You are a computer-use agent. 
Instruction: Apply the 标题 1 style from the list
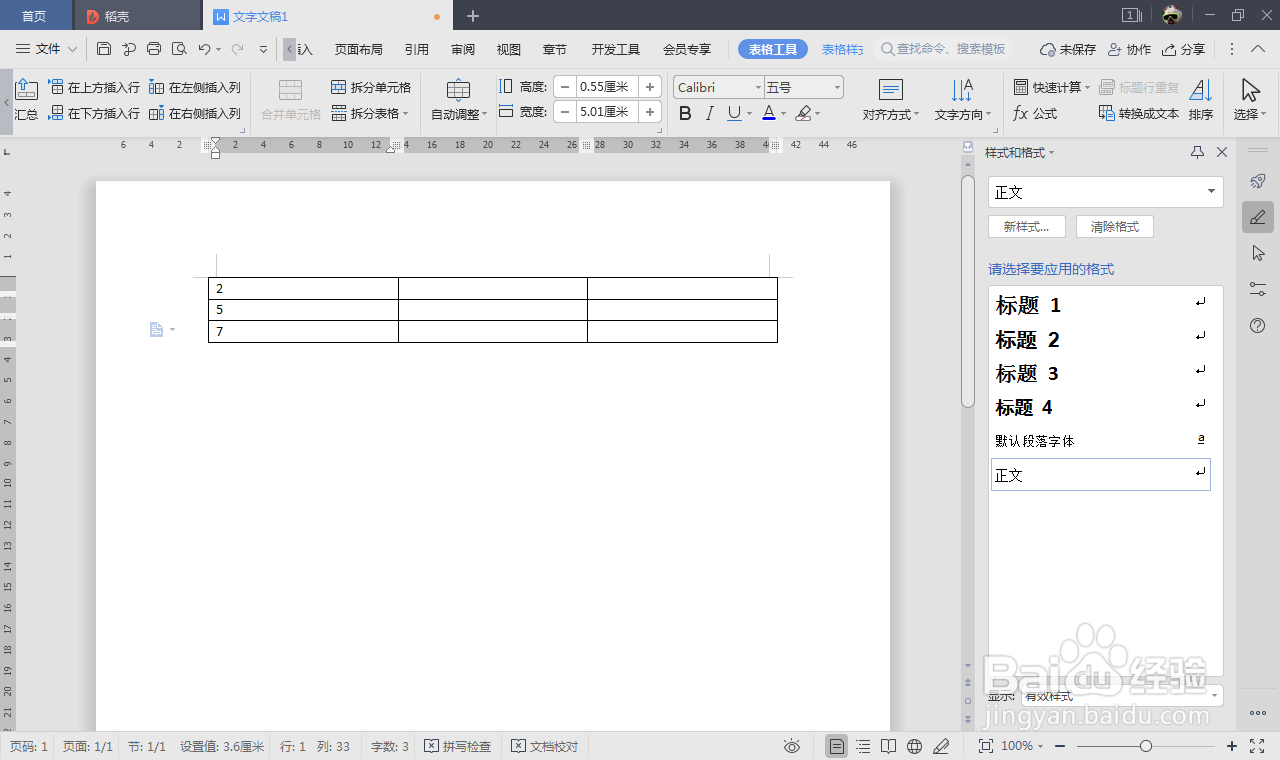pos(1100,305)
